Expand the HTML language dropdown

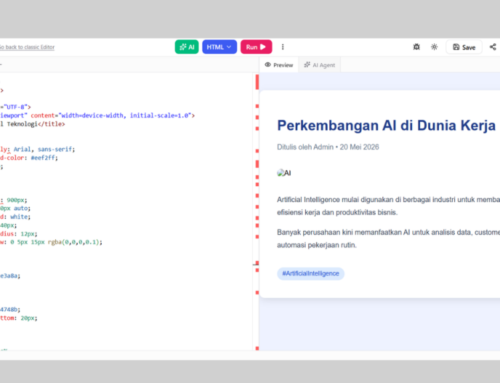pyautogui.click(x=219, y=47)
